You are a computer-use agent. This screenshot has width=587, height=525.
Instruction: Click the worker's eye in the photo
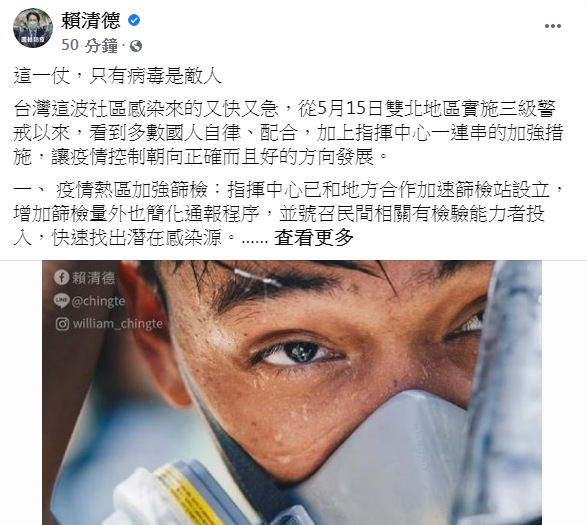[299, 352]
